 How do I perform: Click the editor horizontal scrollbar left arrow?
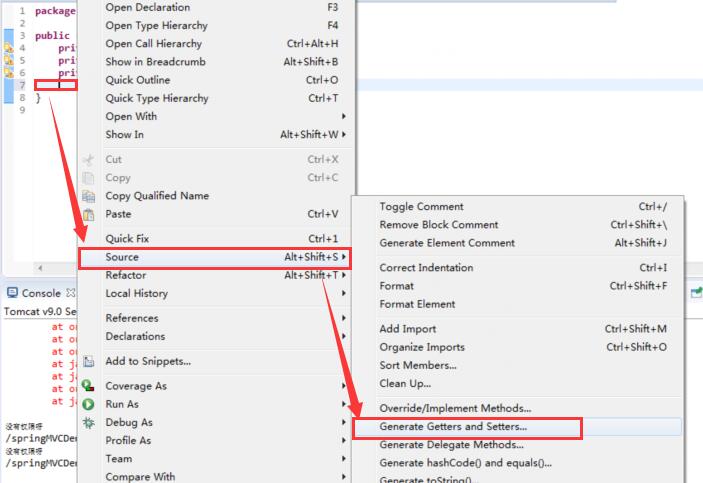(x=40, y=268)
